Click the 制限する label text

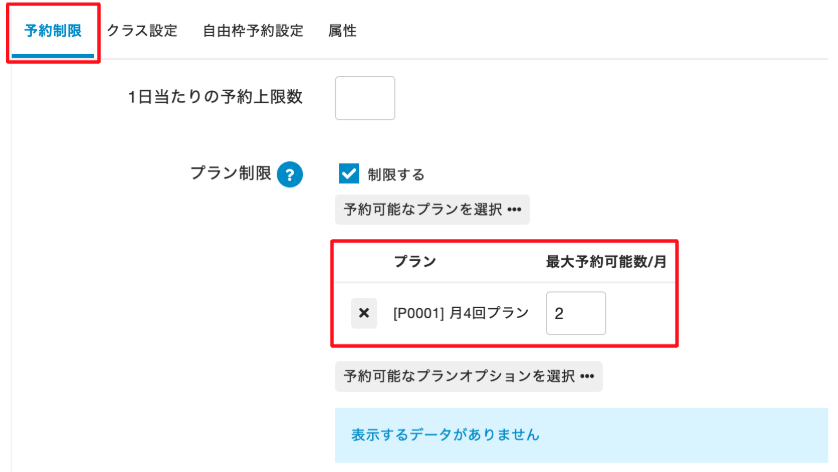396,174
